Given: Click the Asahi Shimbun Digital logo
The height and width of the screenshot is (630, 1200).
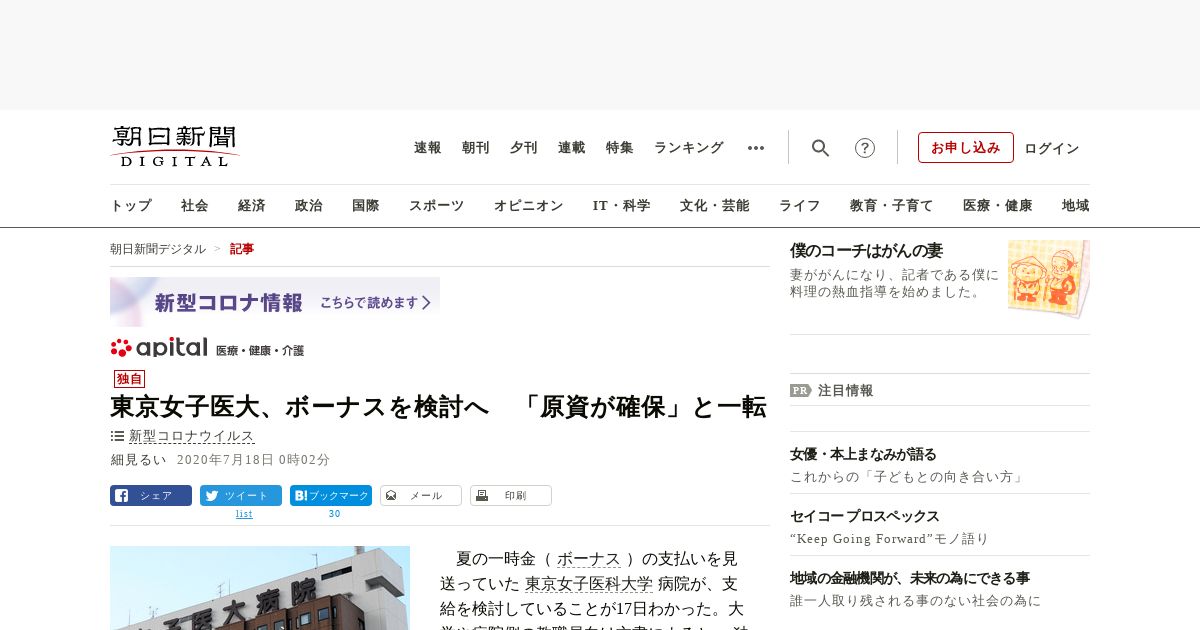Looking at the screenshot, I should [175, 147].
